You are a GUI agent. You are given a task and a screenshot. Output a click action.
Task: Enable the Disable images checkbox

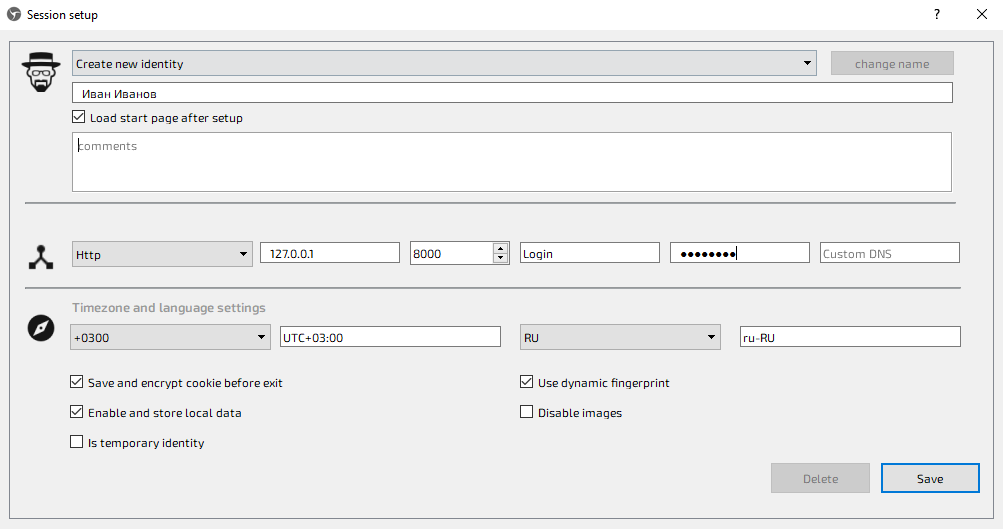click(527, 412)
